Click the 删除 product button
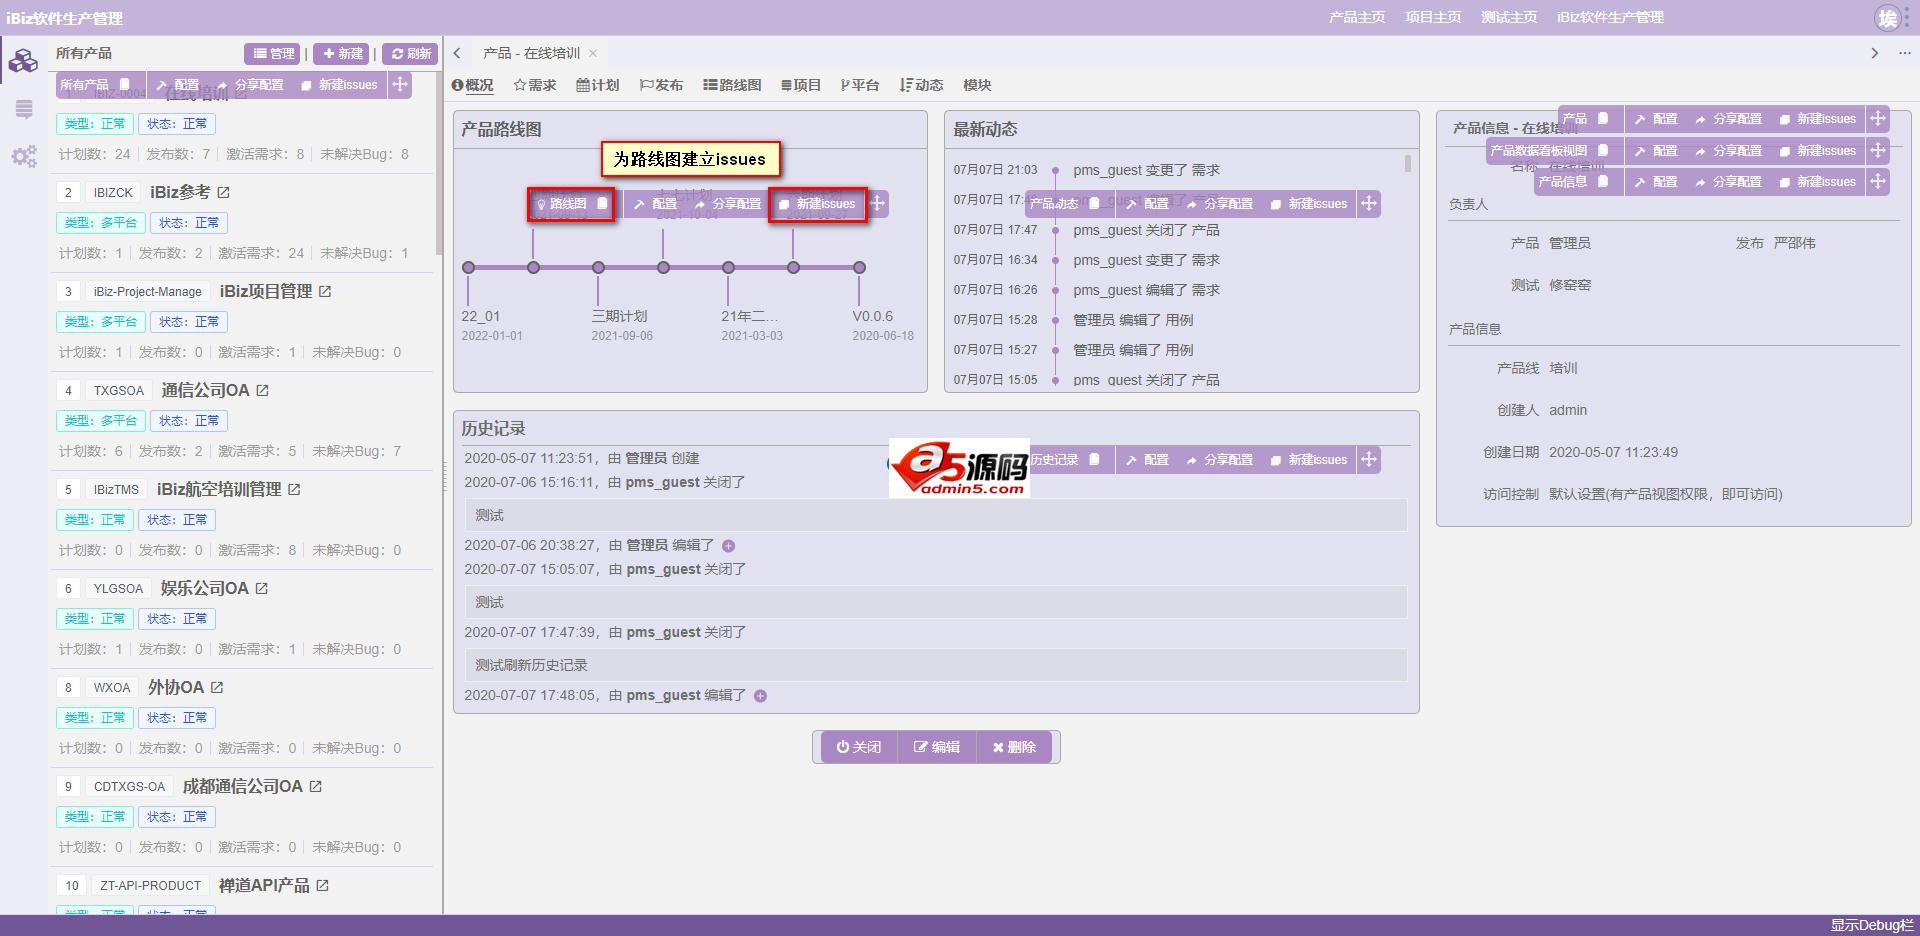1920x936 pixels. tap(1014, 747)
